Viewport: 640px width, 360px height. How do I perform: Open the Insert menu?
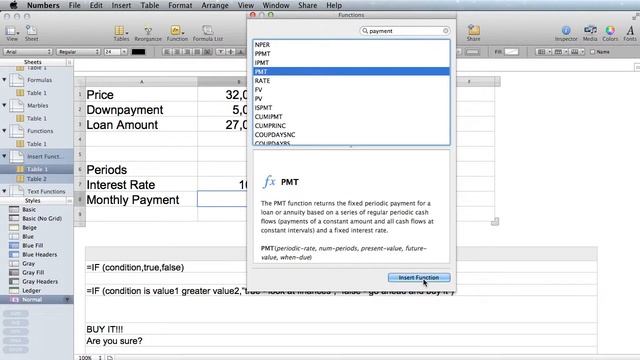tap(121, 5)
